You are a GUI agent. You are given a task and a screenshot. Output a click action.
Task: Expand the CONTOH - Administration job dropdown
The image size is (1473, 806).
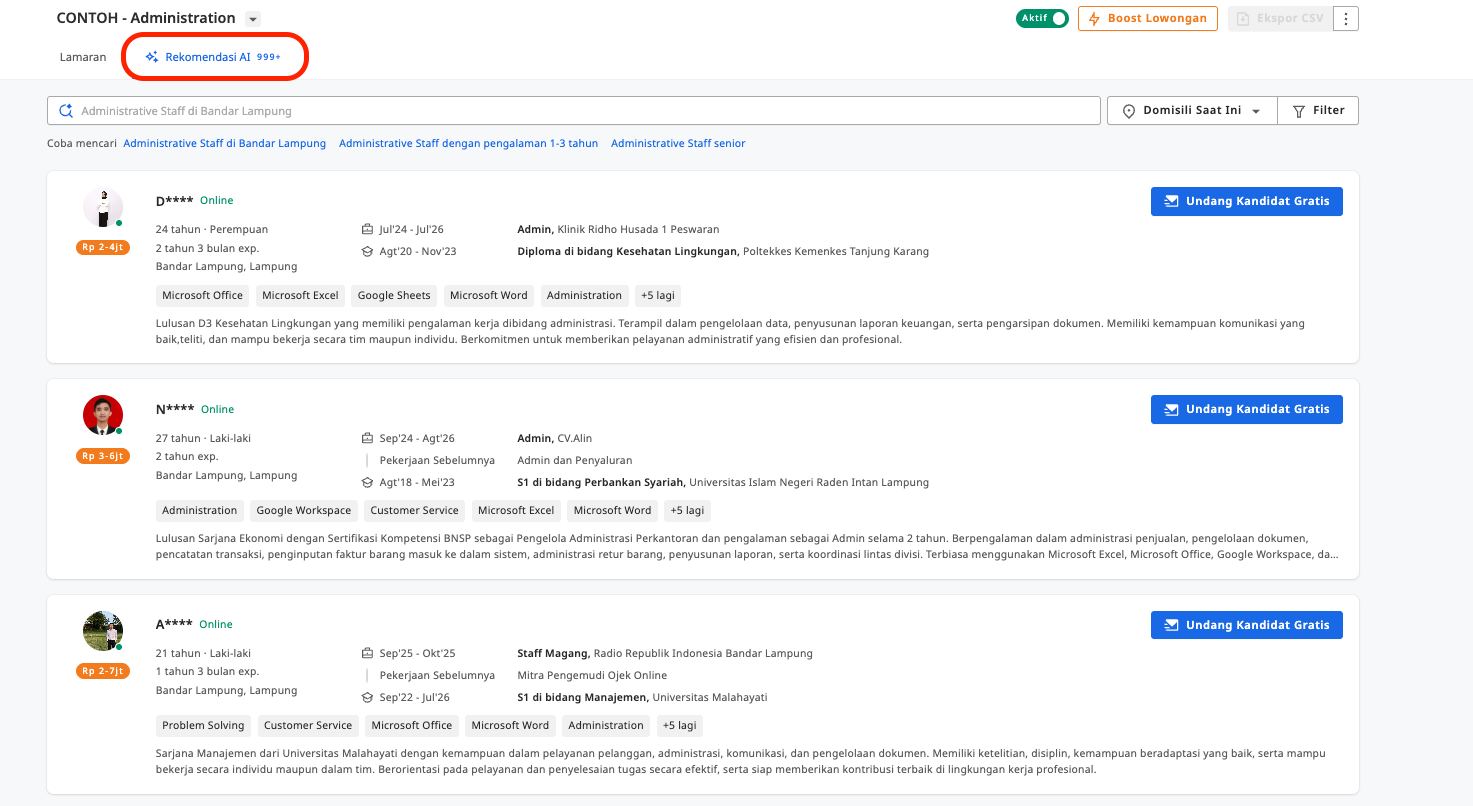[253, 19]
